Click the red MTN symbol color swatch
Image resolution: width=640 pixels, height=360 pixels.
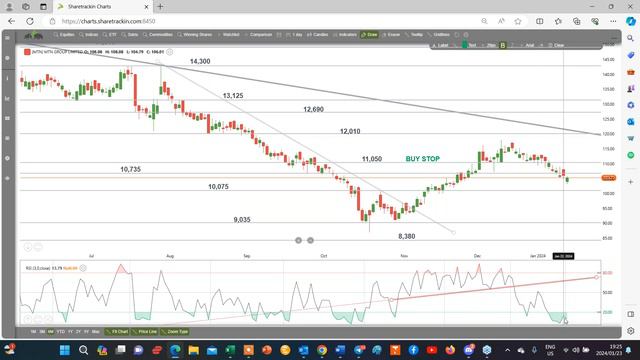(x=27, y=52)
